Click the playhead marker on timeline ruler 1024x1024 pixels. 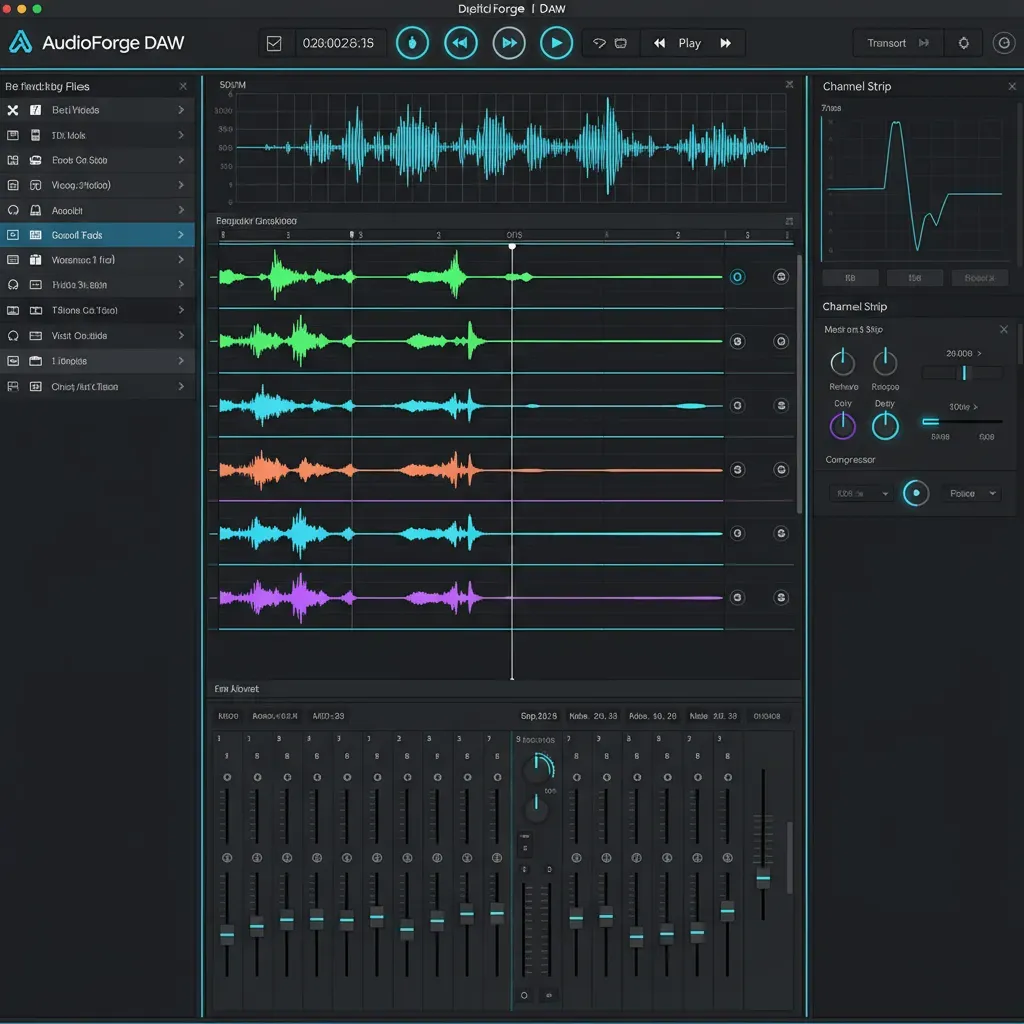512,245
